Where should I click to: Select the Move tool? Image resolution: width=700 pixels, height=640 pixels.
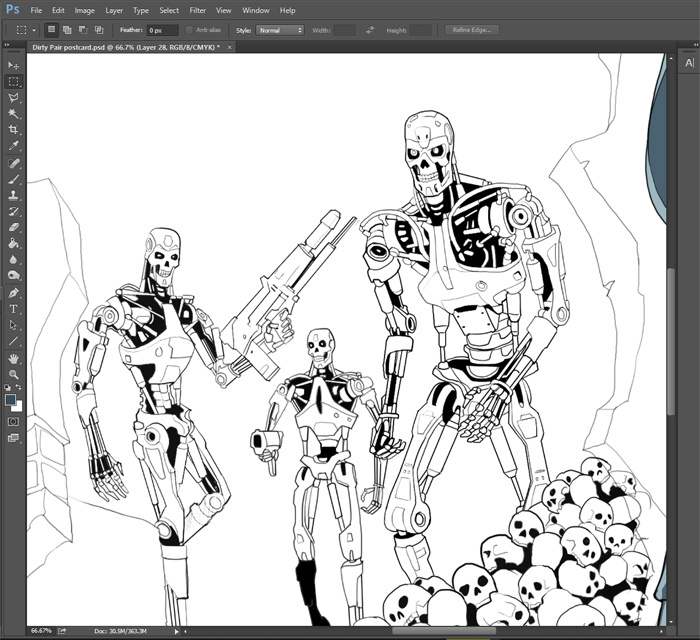click(x=13, y=66)
